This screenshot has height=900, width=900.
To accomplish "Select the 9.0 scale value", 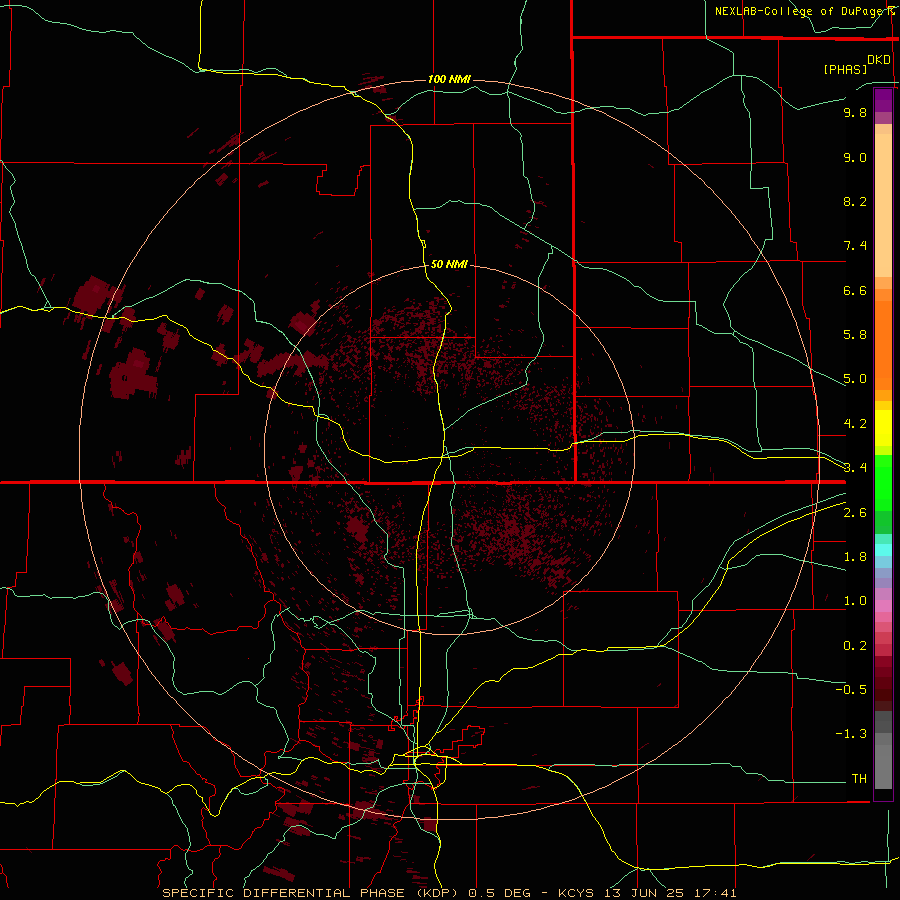I will click(855, 157).
